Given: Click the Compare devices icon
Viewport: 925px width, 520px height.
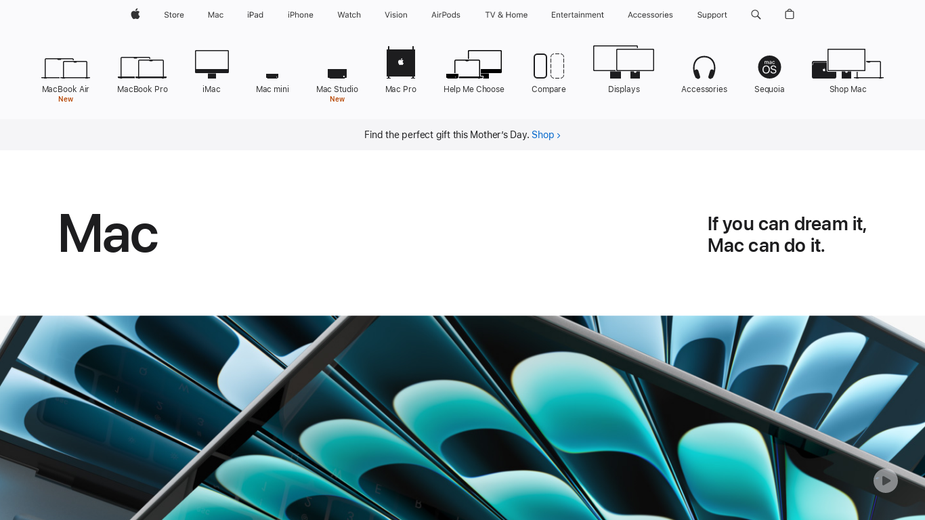Looking at the screenshot, I should (x=549, y=66).
